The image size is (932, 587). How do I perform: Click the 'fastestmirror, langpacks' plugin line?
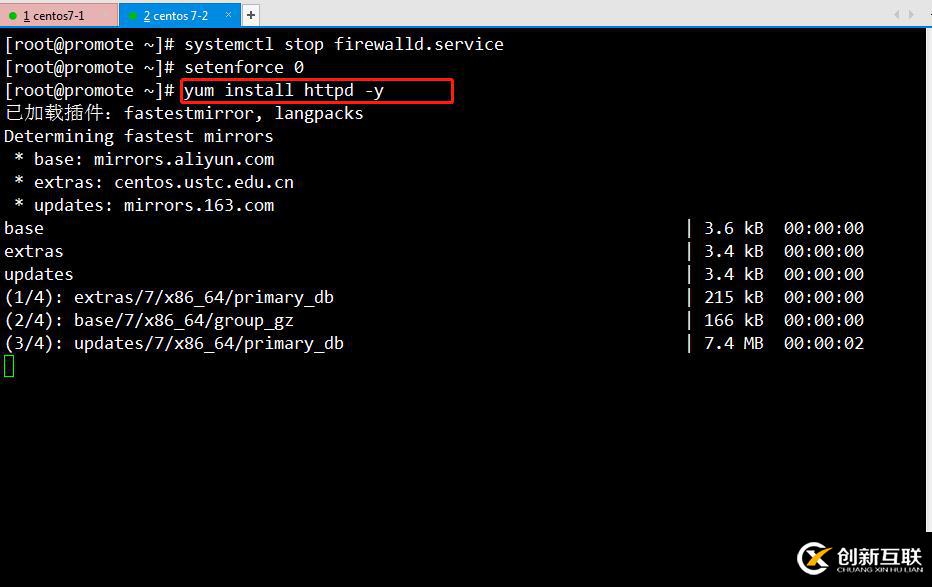click(x=184, y=113)
